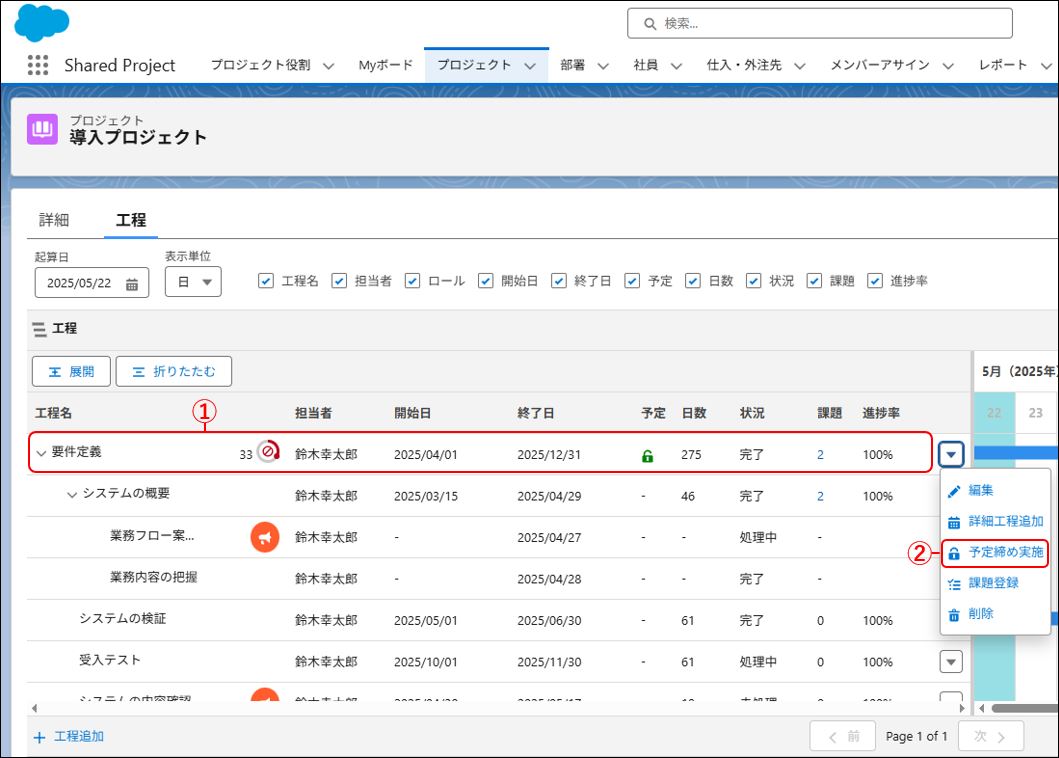Click the 検索 search field
Viewport: 1059px width, 758px height.
tap(820, 24)
